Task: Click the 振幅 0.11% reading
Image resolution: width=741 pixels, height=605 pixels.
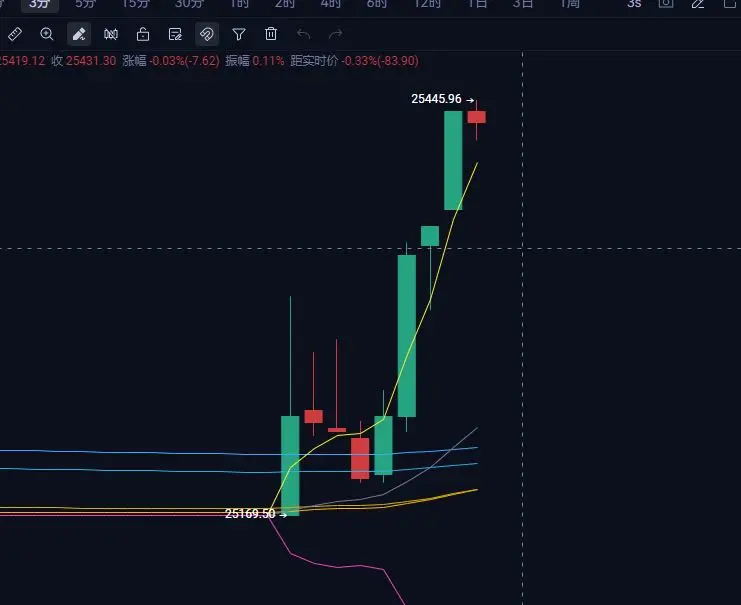Action: 255,61
